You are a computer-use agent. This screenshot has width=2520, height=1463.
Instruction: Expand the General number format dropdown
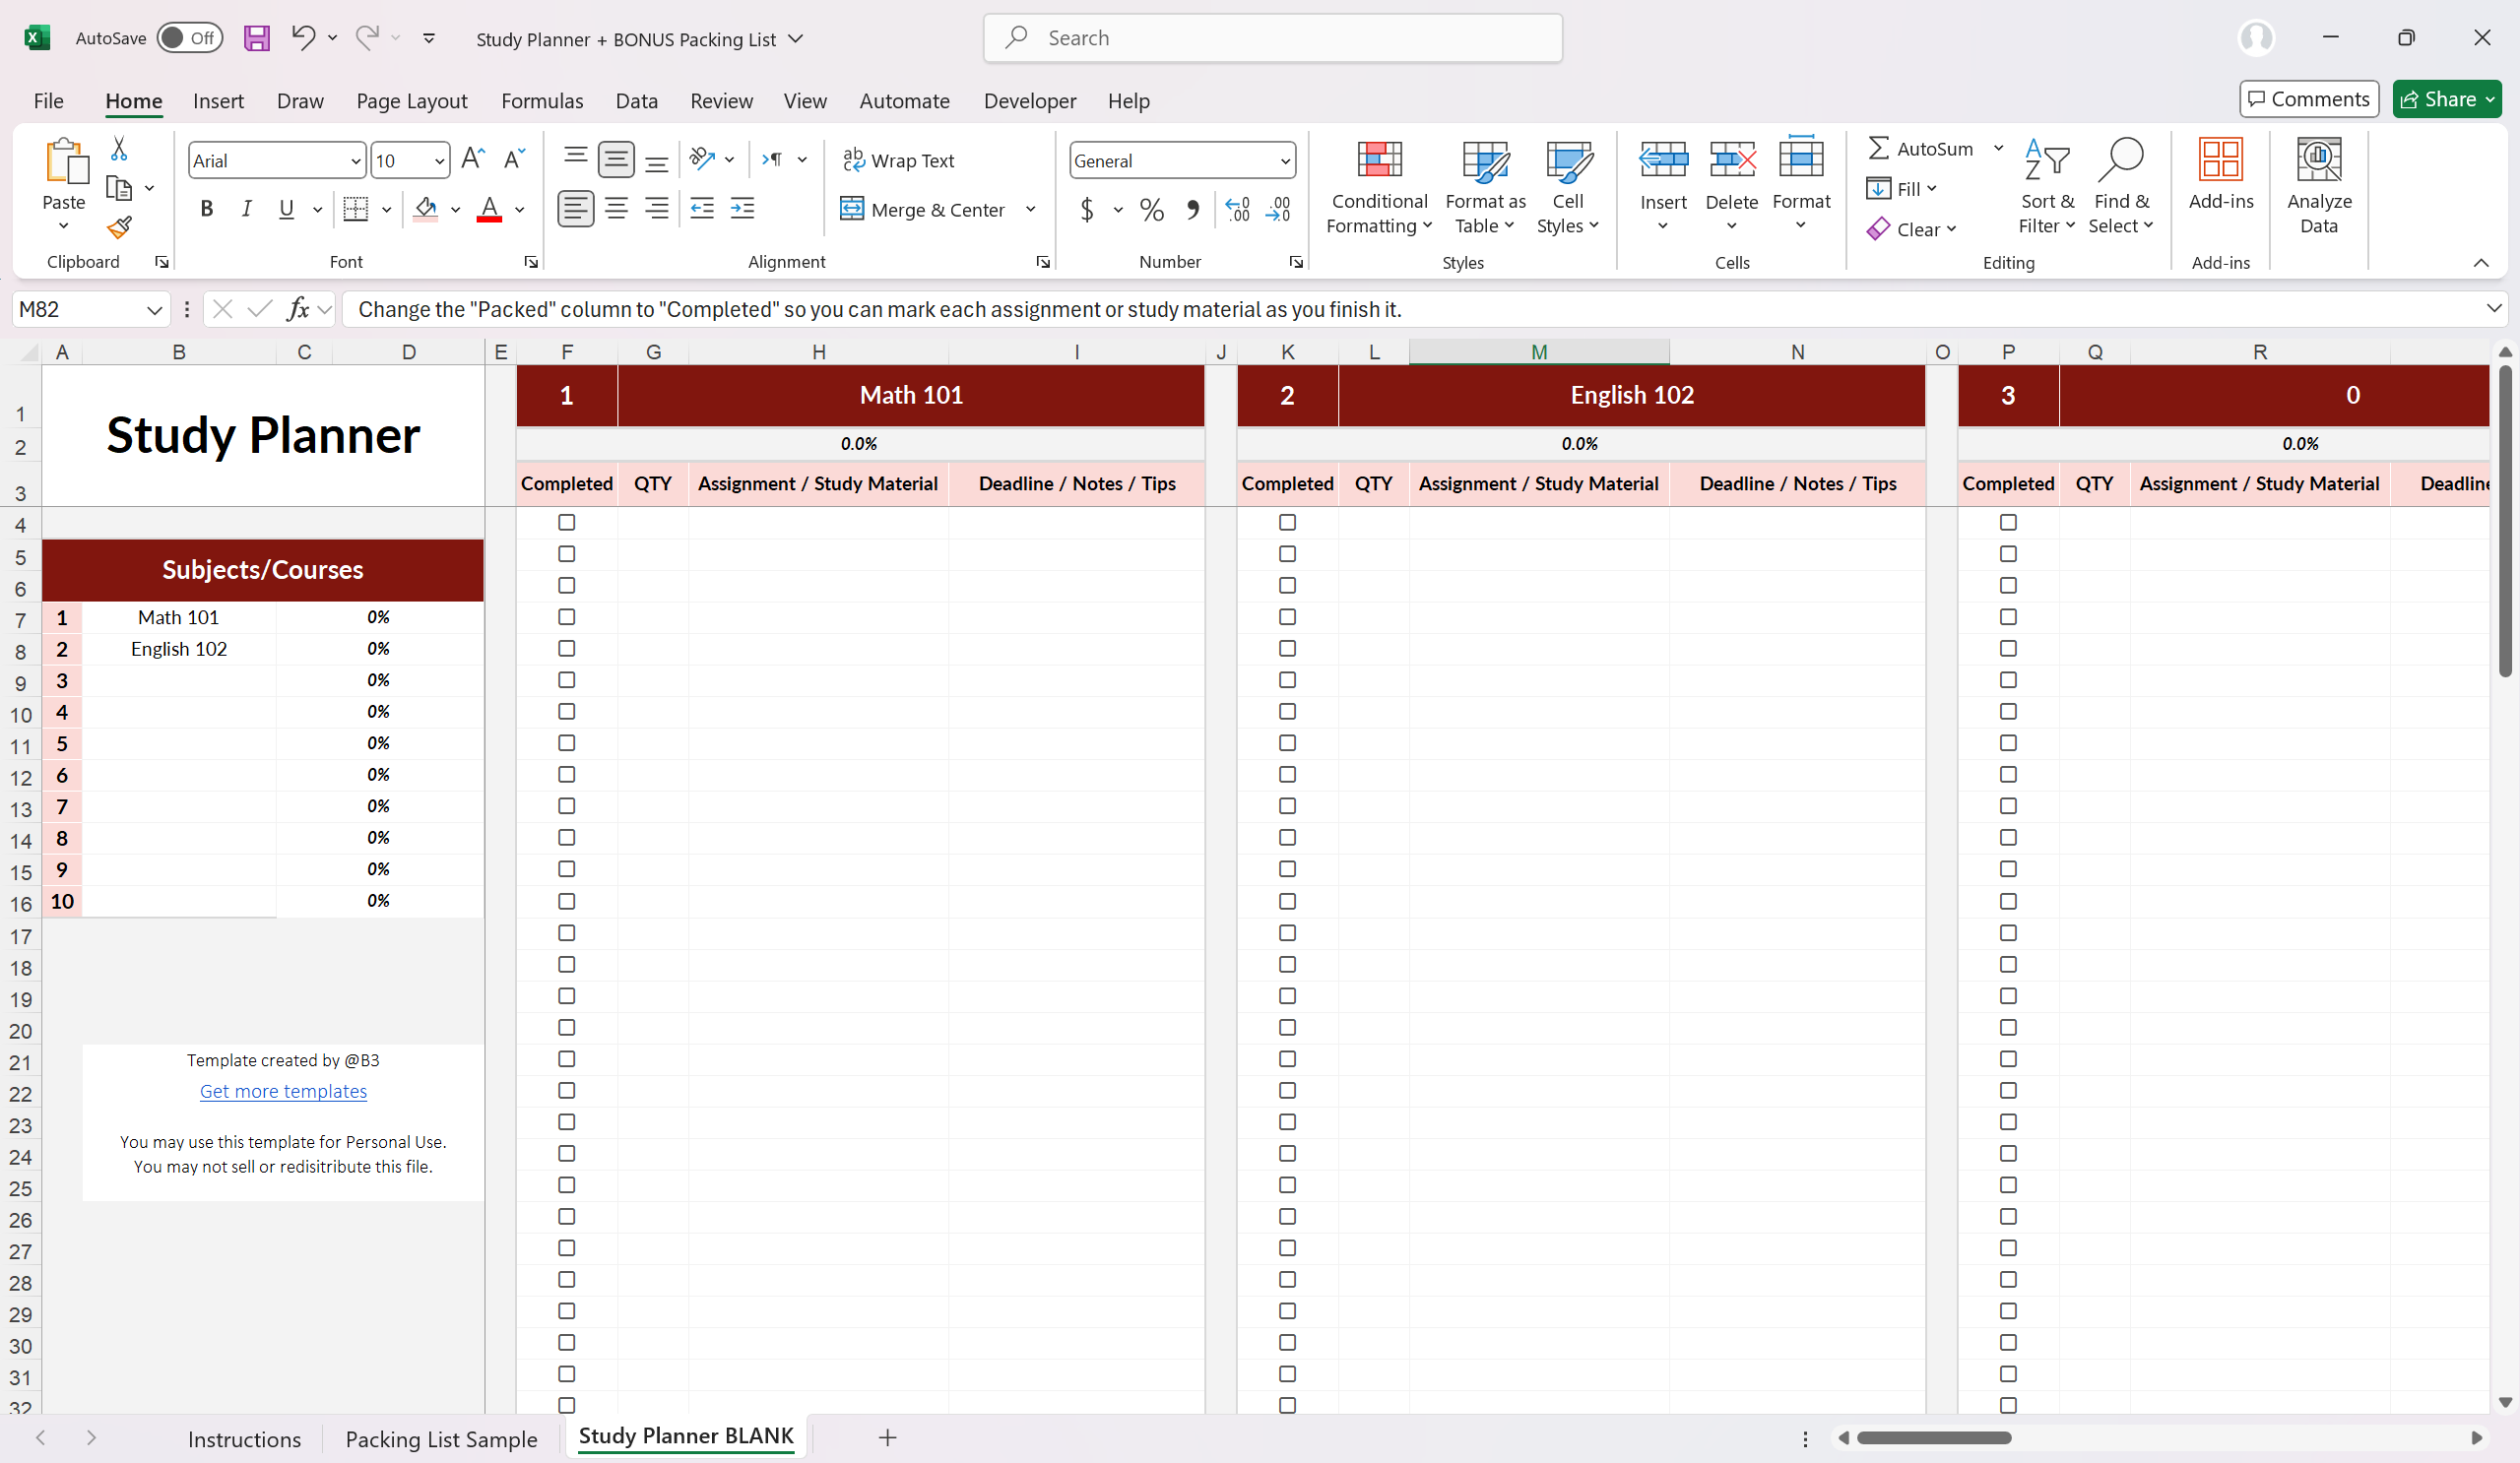point(1284,161)
